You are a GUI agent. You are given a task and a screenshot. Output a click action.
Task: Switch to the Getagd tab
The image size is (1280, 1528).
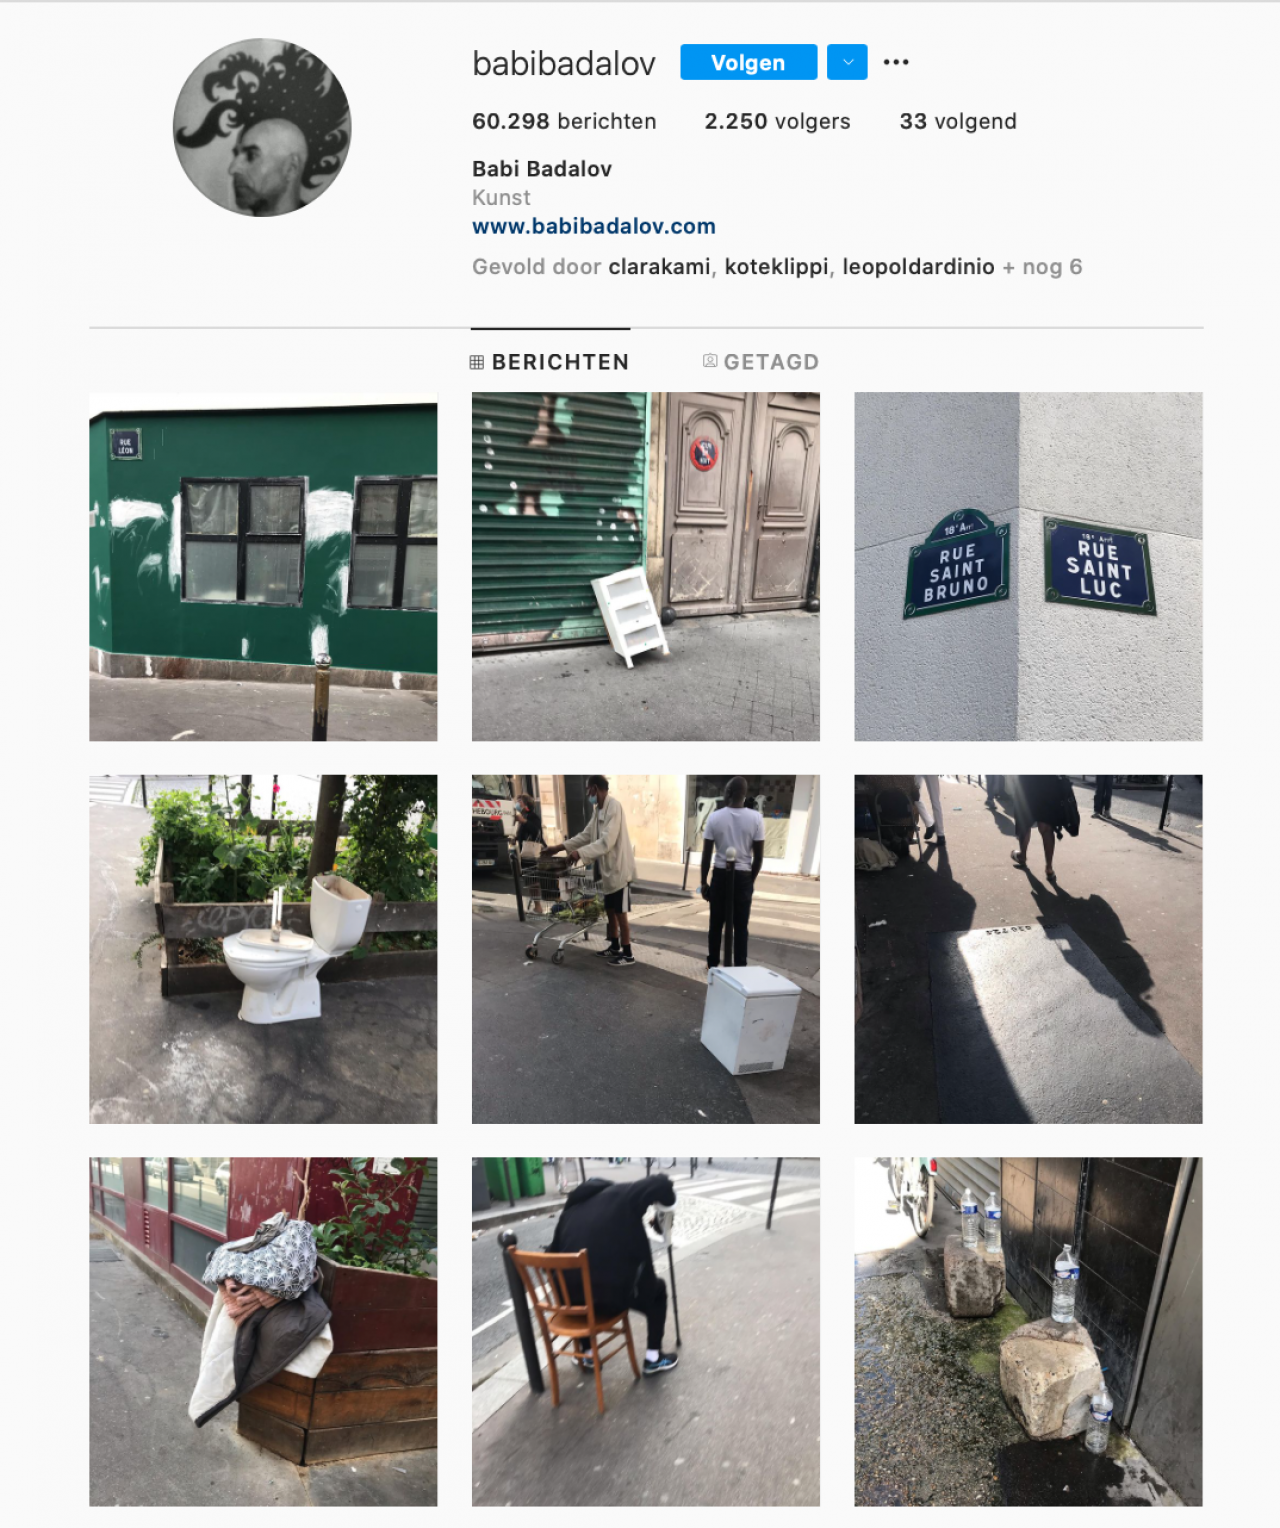pos(761,362)
